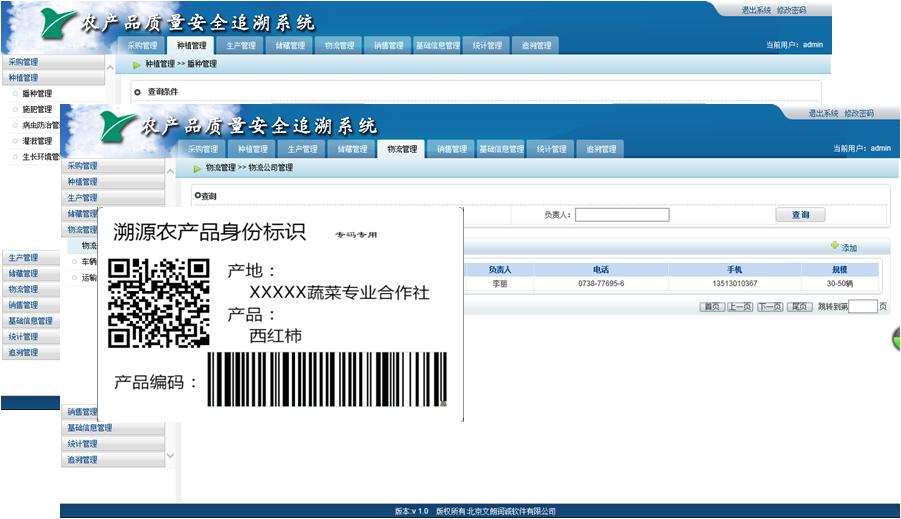This screenshot has width=901, height=519.
Task: Open 灌溉管理 in back window sidebar
Action: coord(37,141)
